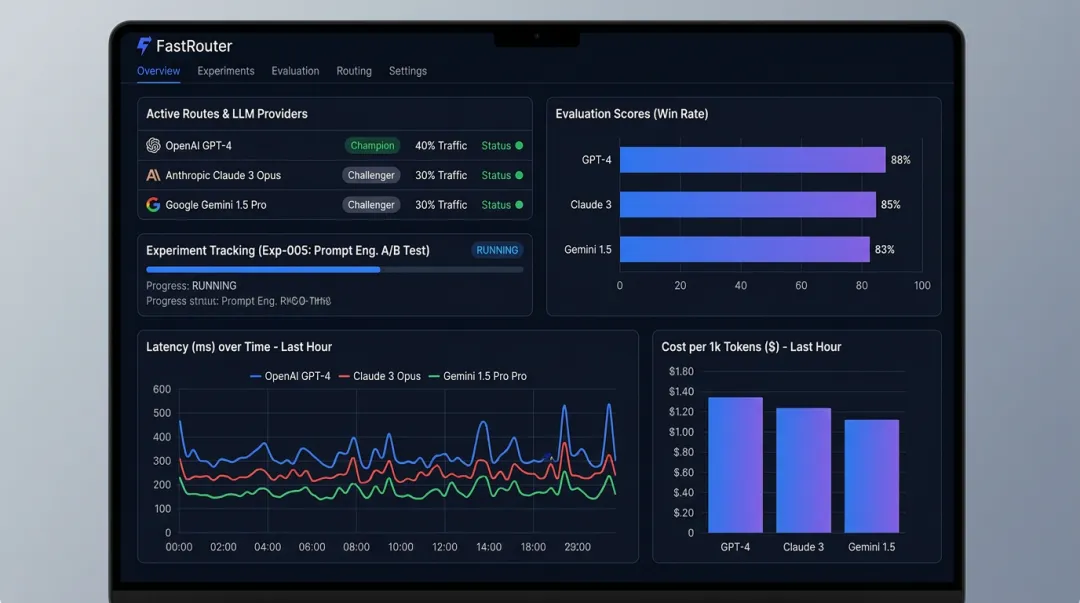Image resolution: width=1080 pixels, height=603 pixels.
Task: Toggle Claude 3 Opus series in latency legend
Action: coord(380,376)
